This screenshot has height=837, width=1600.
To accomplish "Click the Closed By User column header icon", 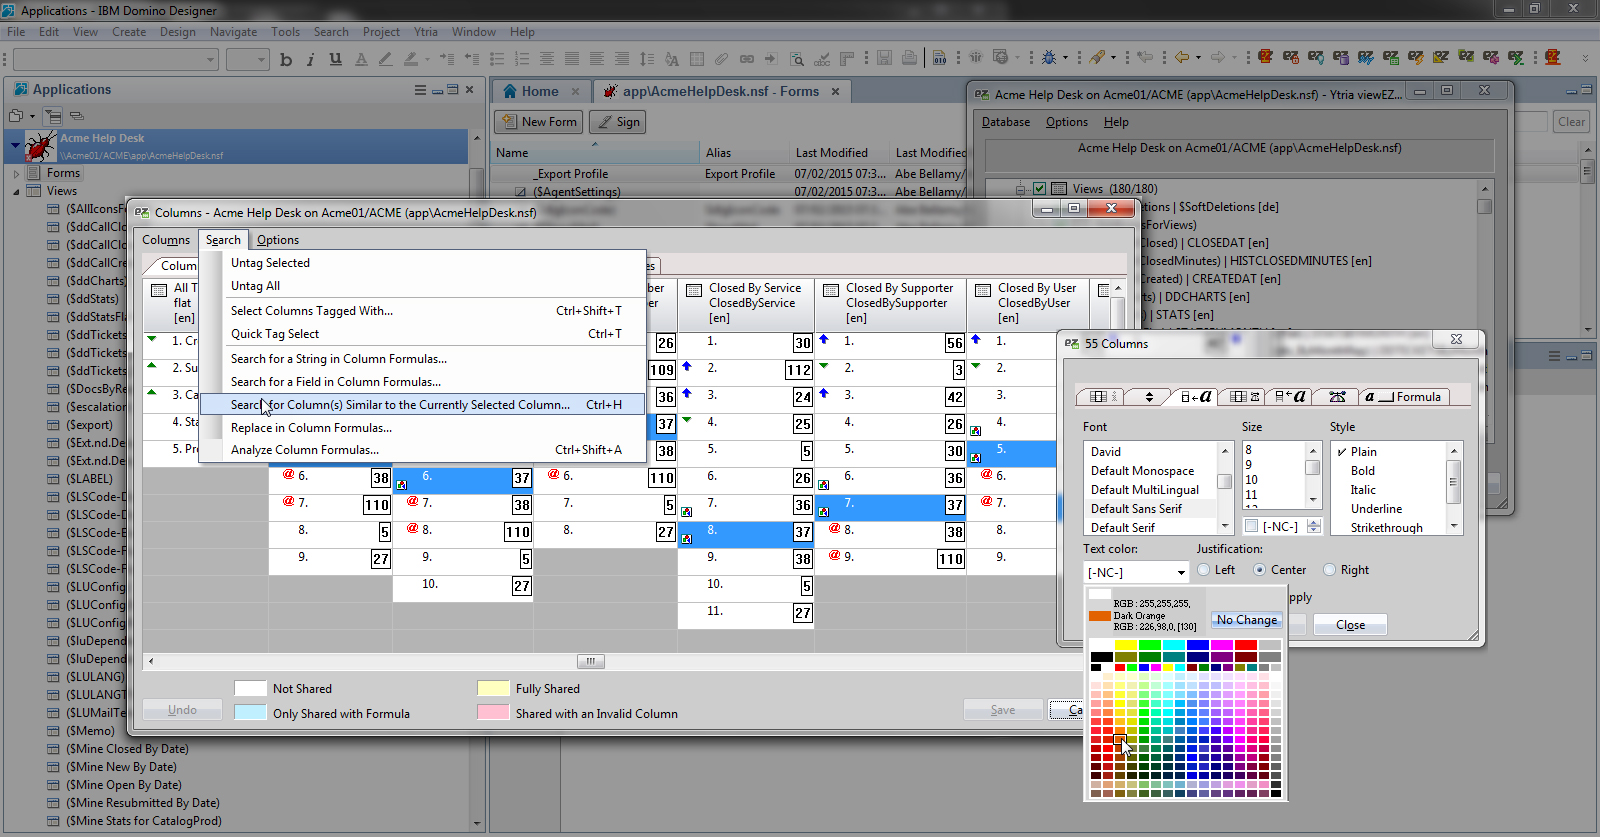I will [983, 290].
